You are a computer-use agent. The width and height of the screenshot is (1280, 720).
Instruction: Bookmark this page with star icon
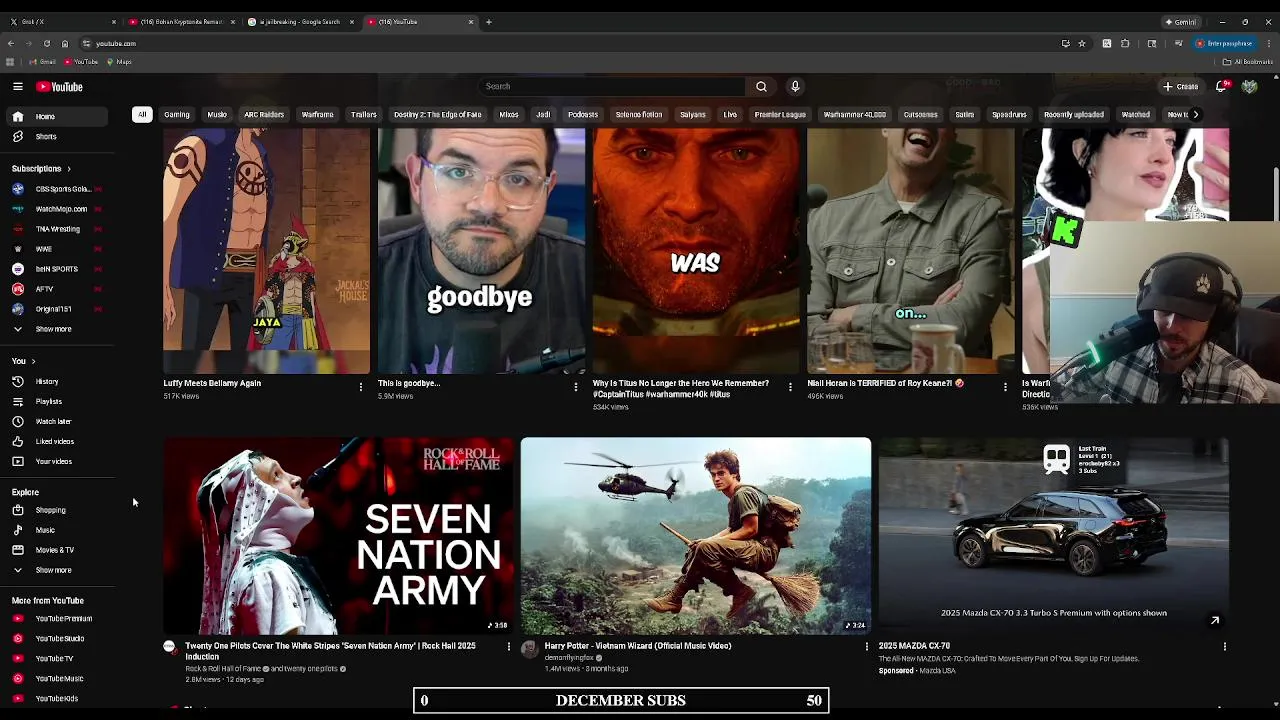pyautogui.click(x=1081, y=43)
